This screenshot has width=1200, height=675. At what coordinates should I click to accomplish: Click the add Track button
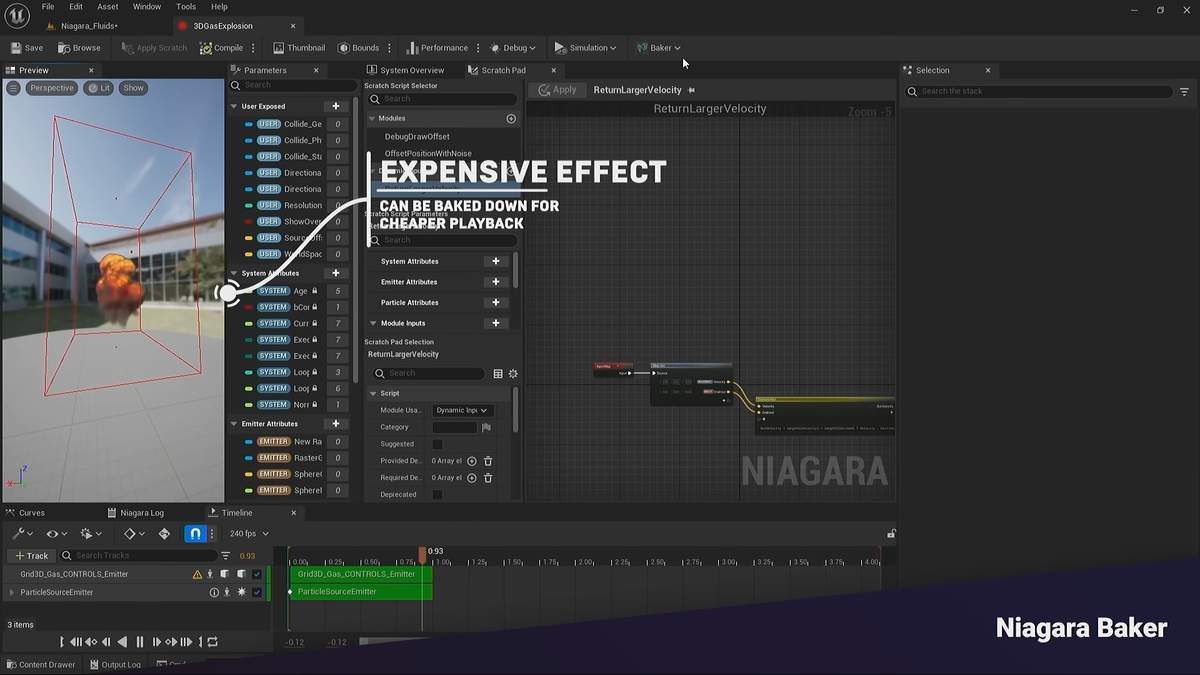coord(31,556)
